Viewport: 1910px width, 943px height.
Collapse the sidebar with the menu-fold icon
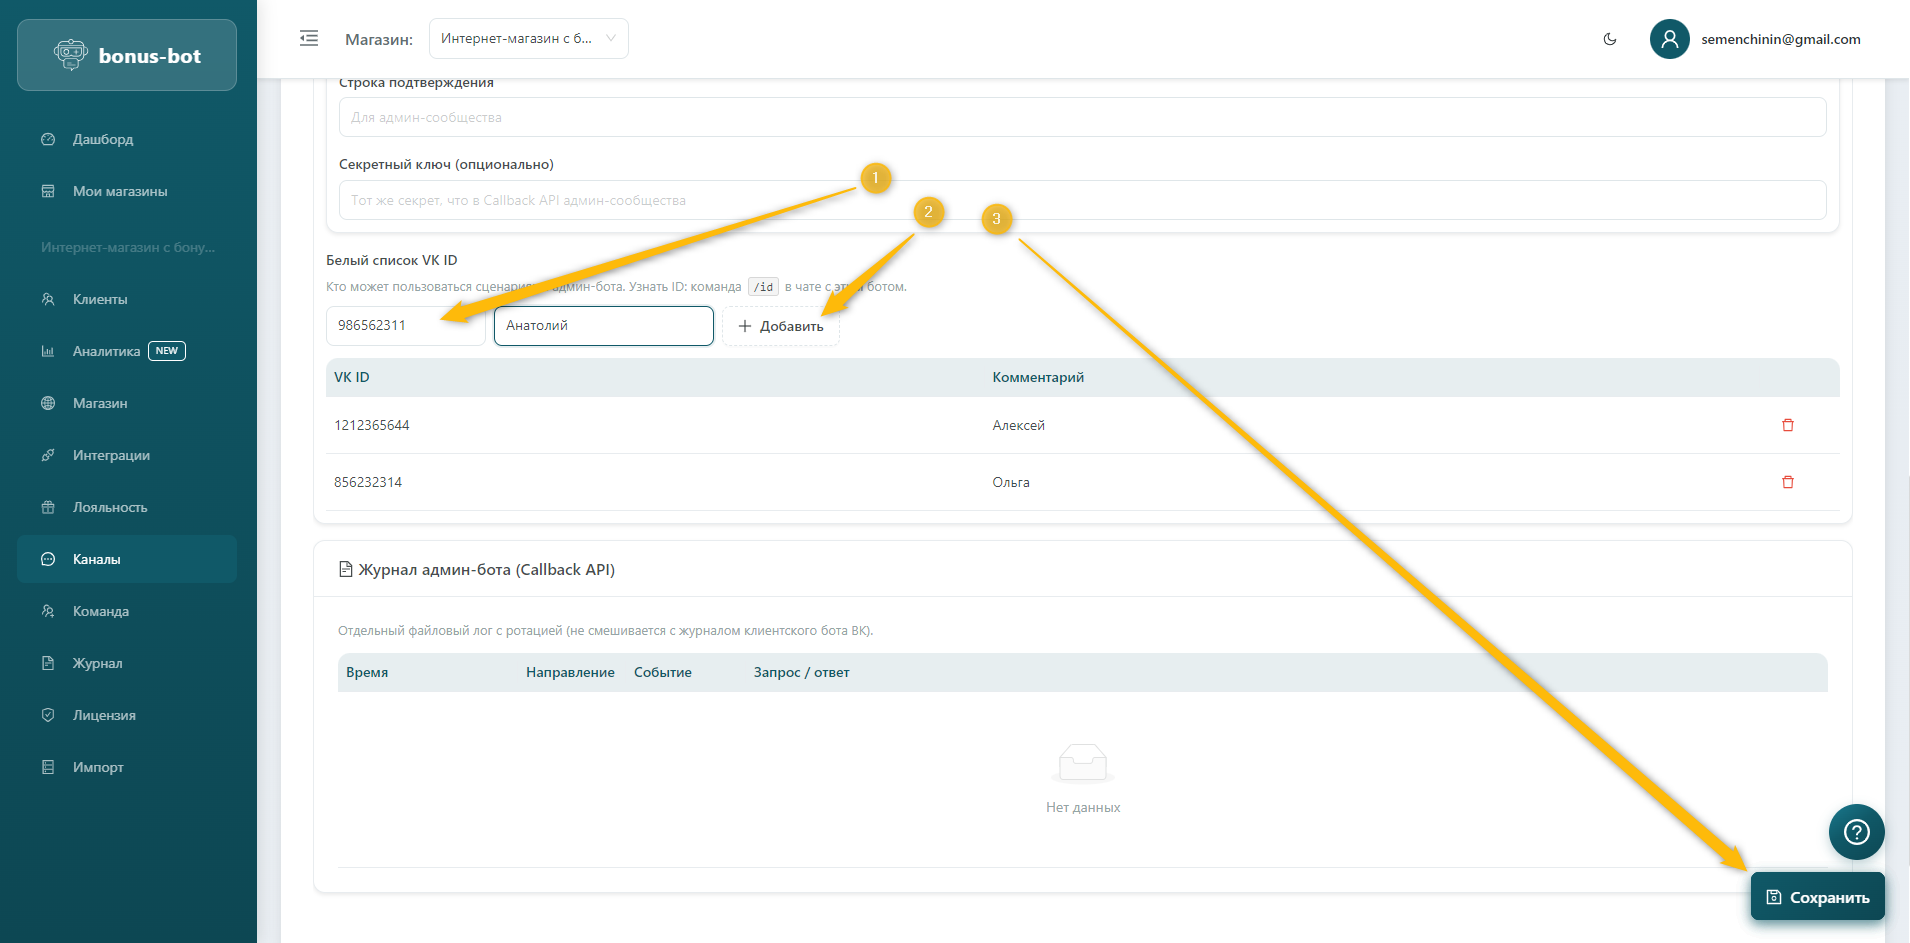pos(309,38)
